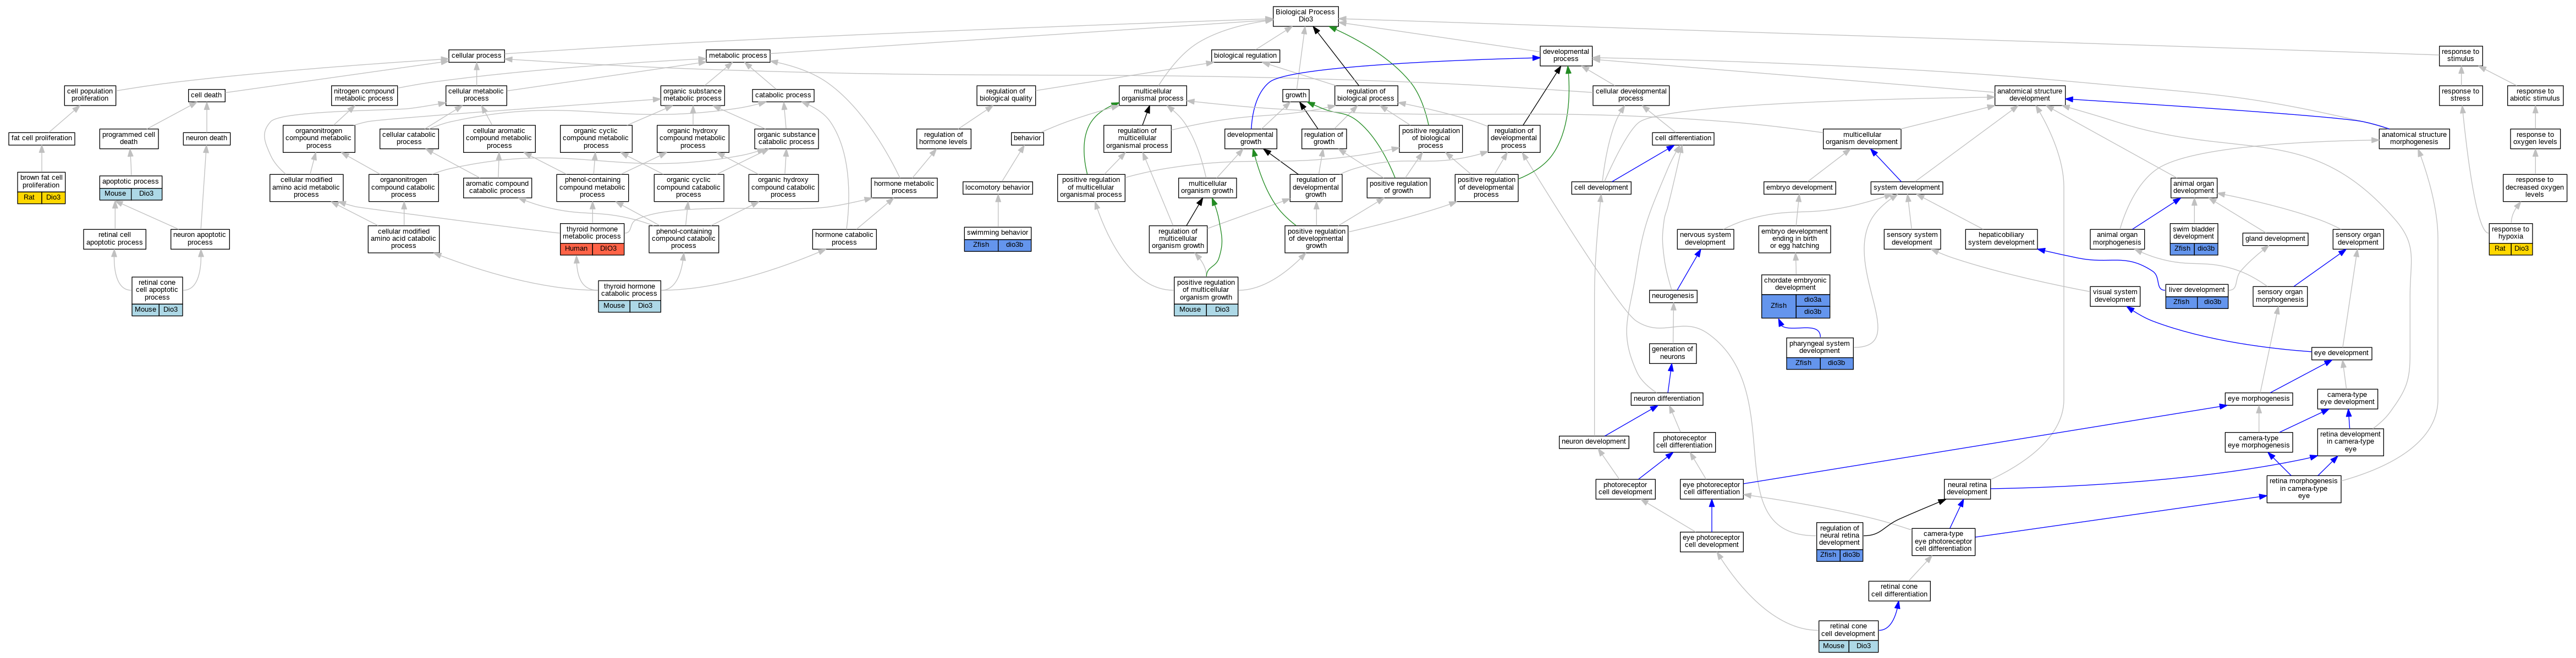
Task: Select the sensory organ morphogenesis node
Action: [x=2280, y=296]
